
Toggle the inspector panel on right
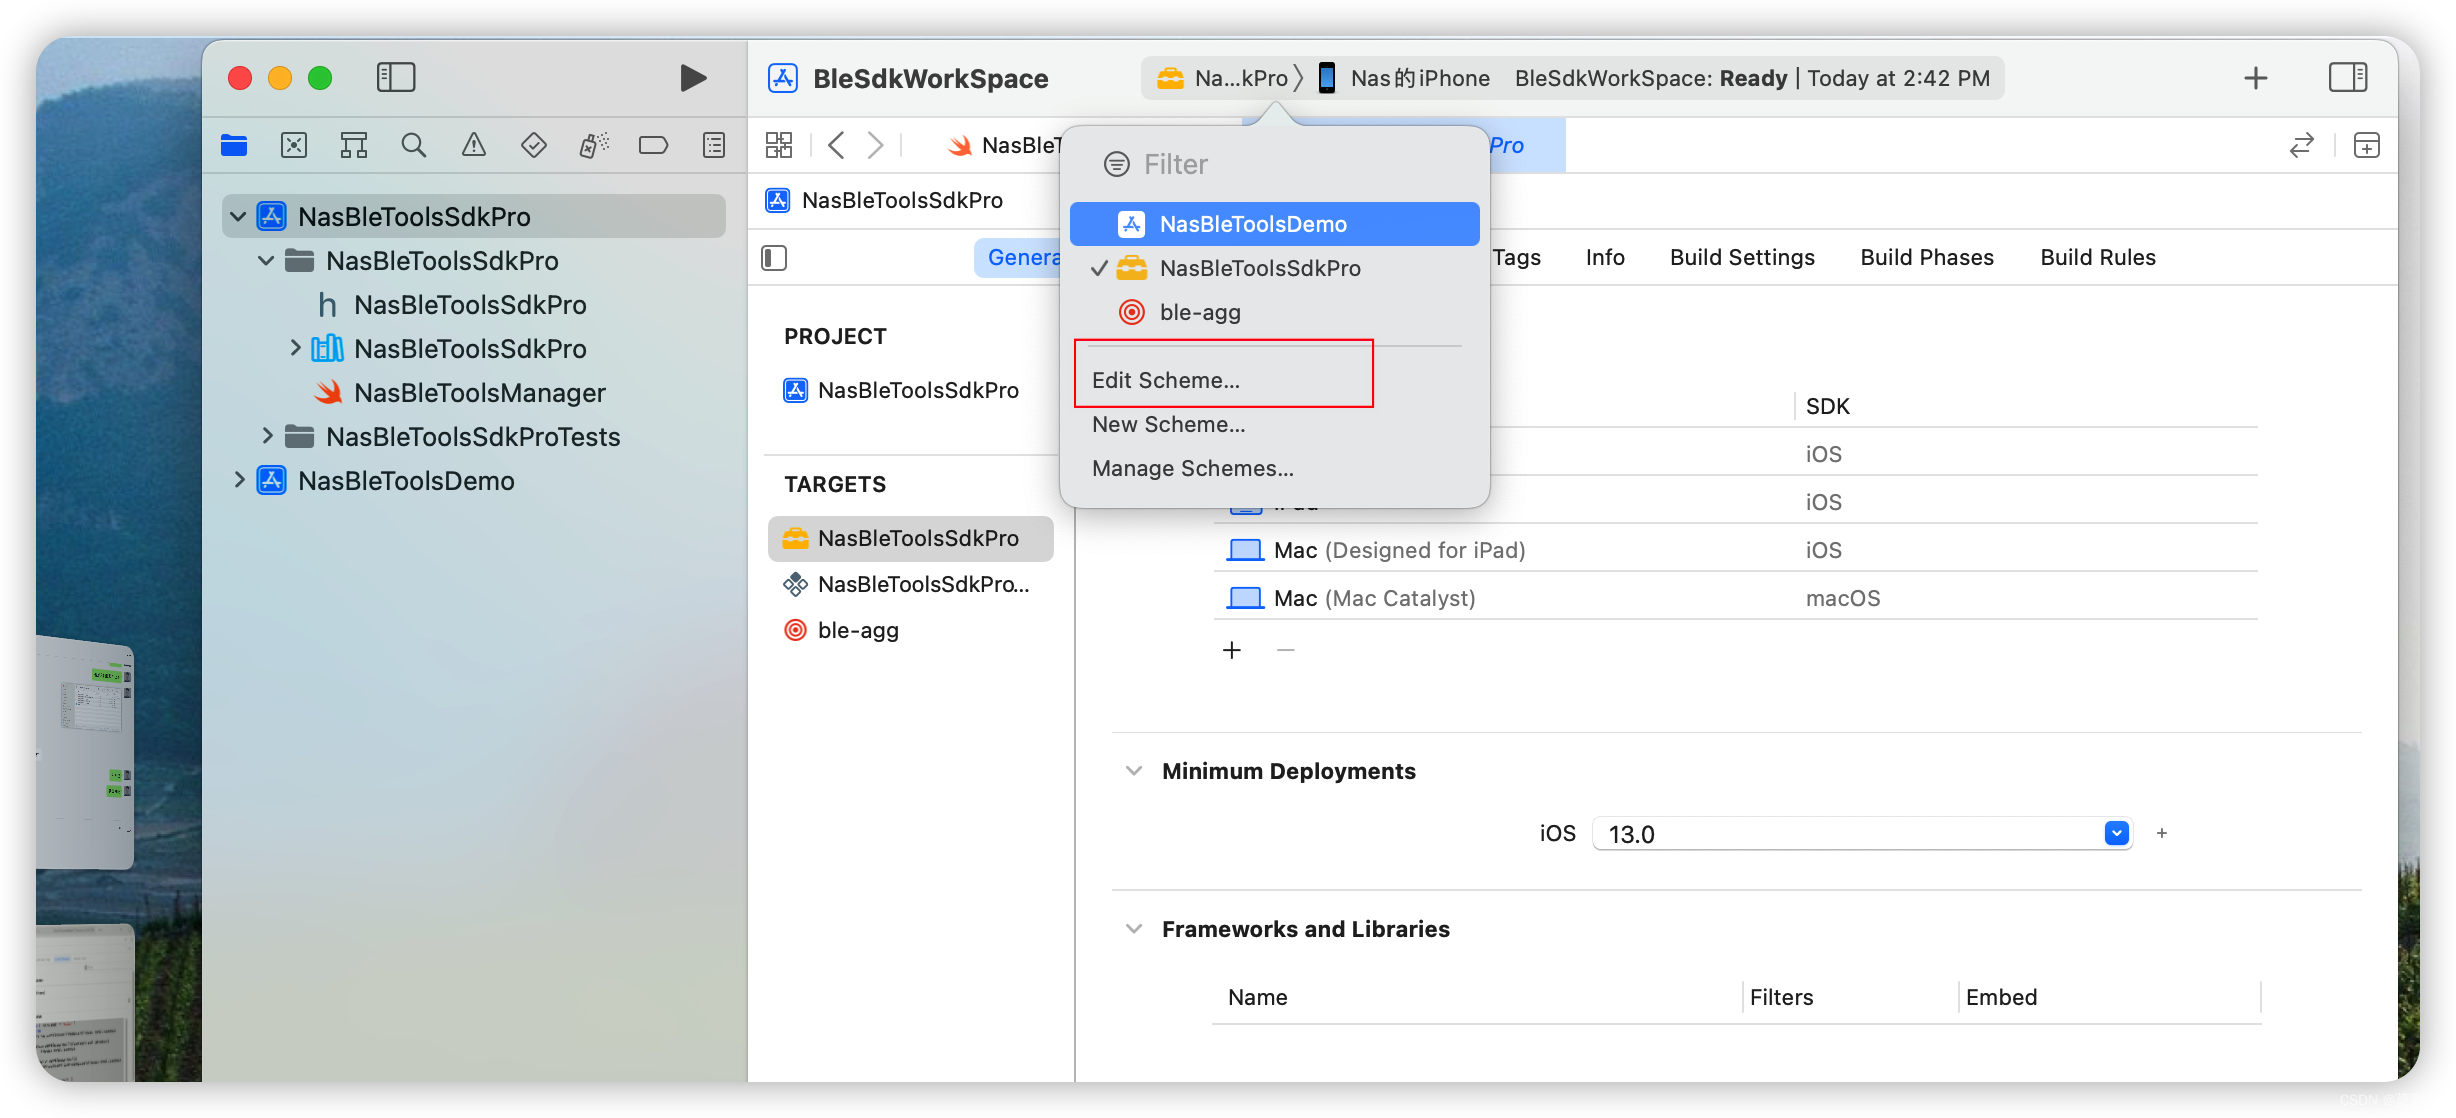point(2347,78)
